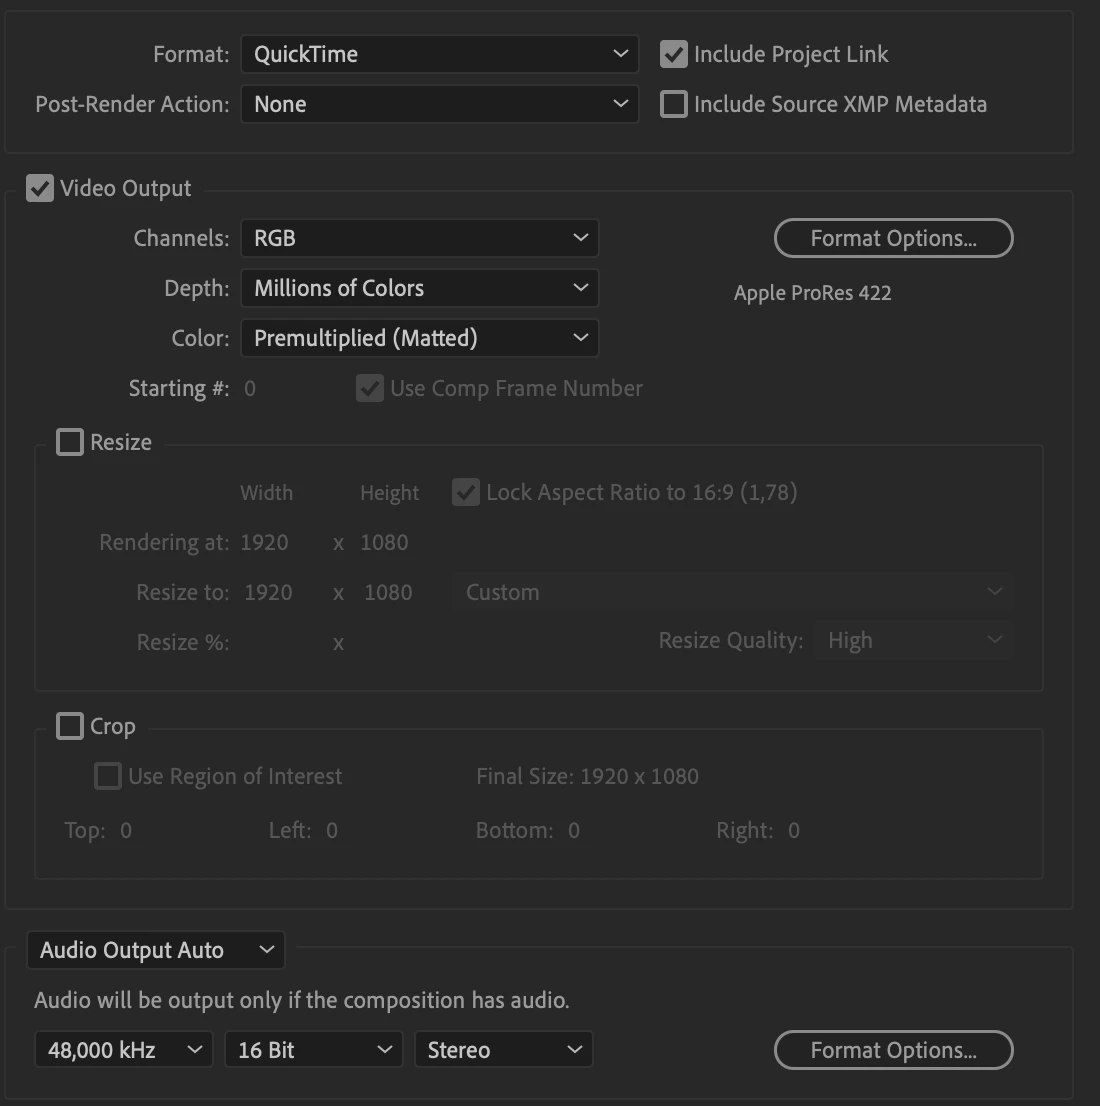Enable the Crop checkbox

[x=70, y=726]
